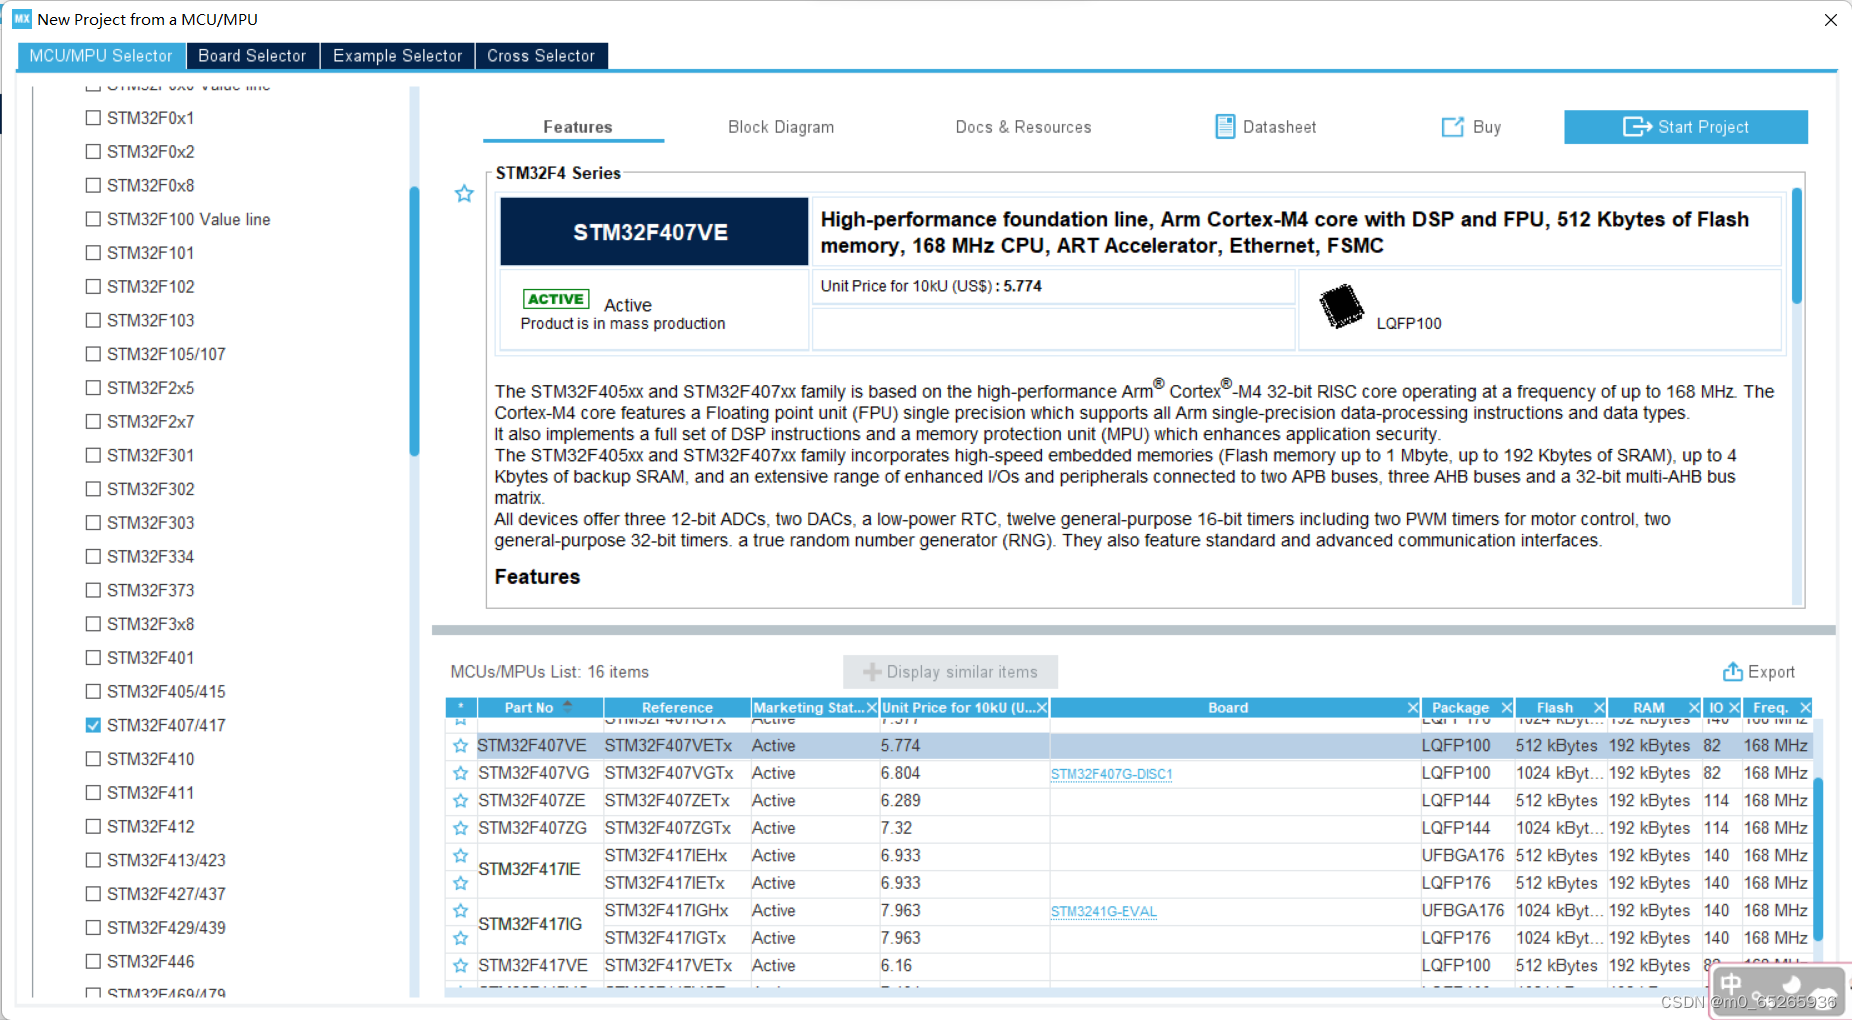Click the MCU series list scrollbar
The height and width of the screenshot is (1020, 1852).
[414, 320]
